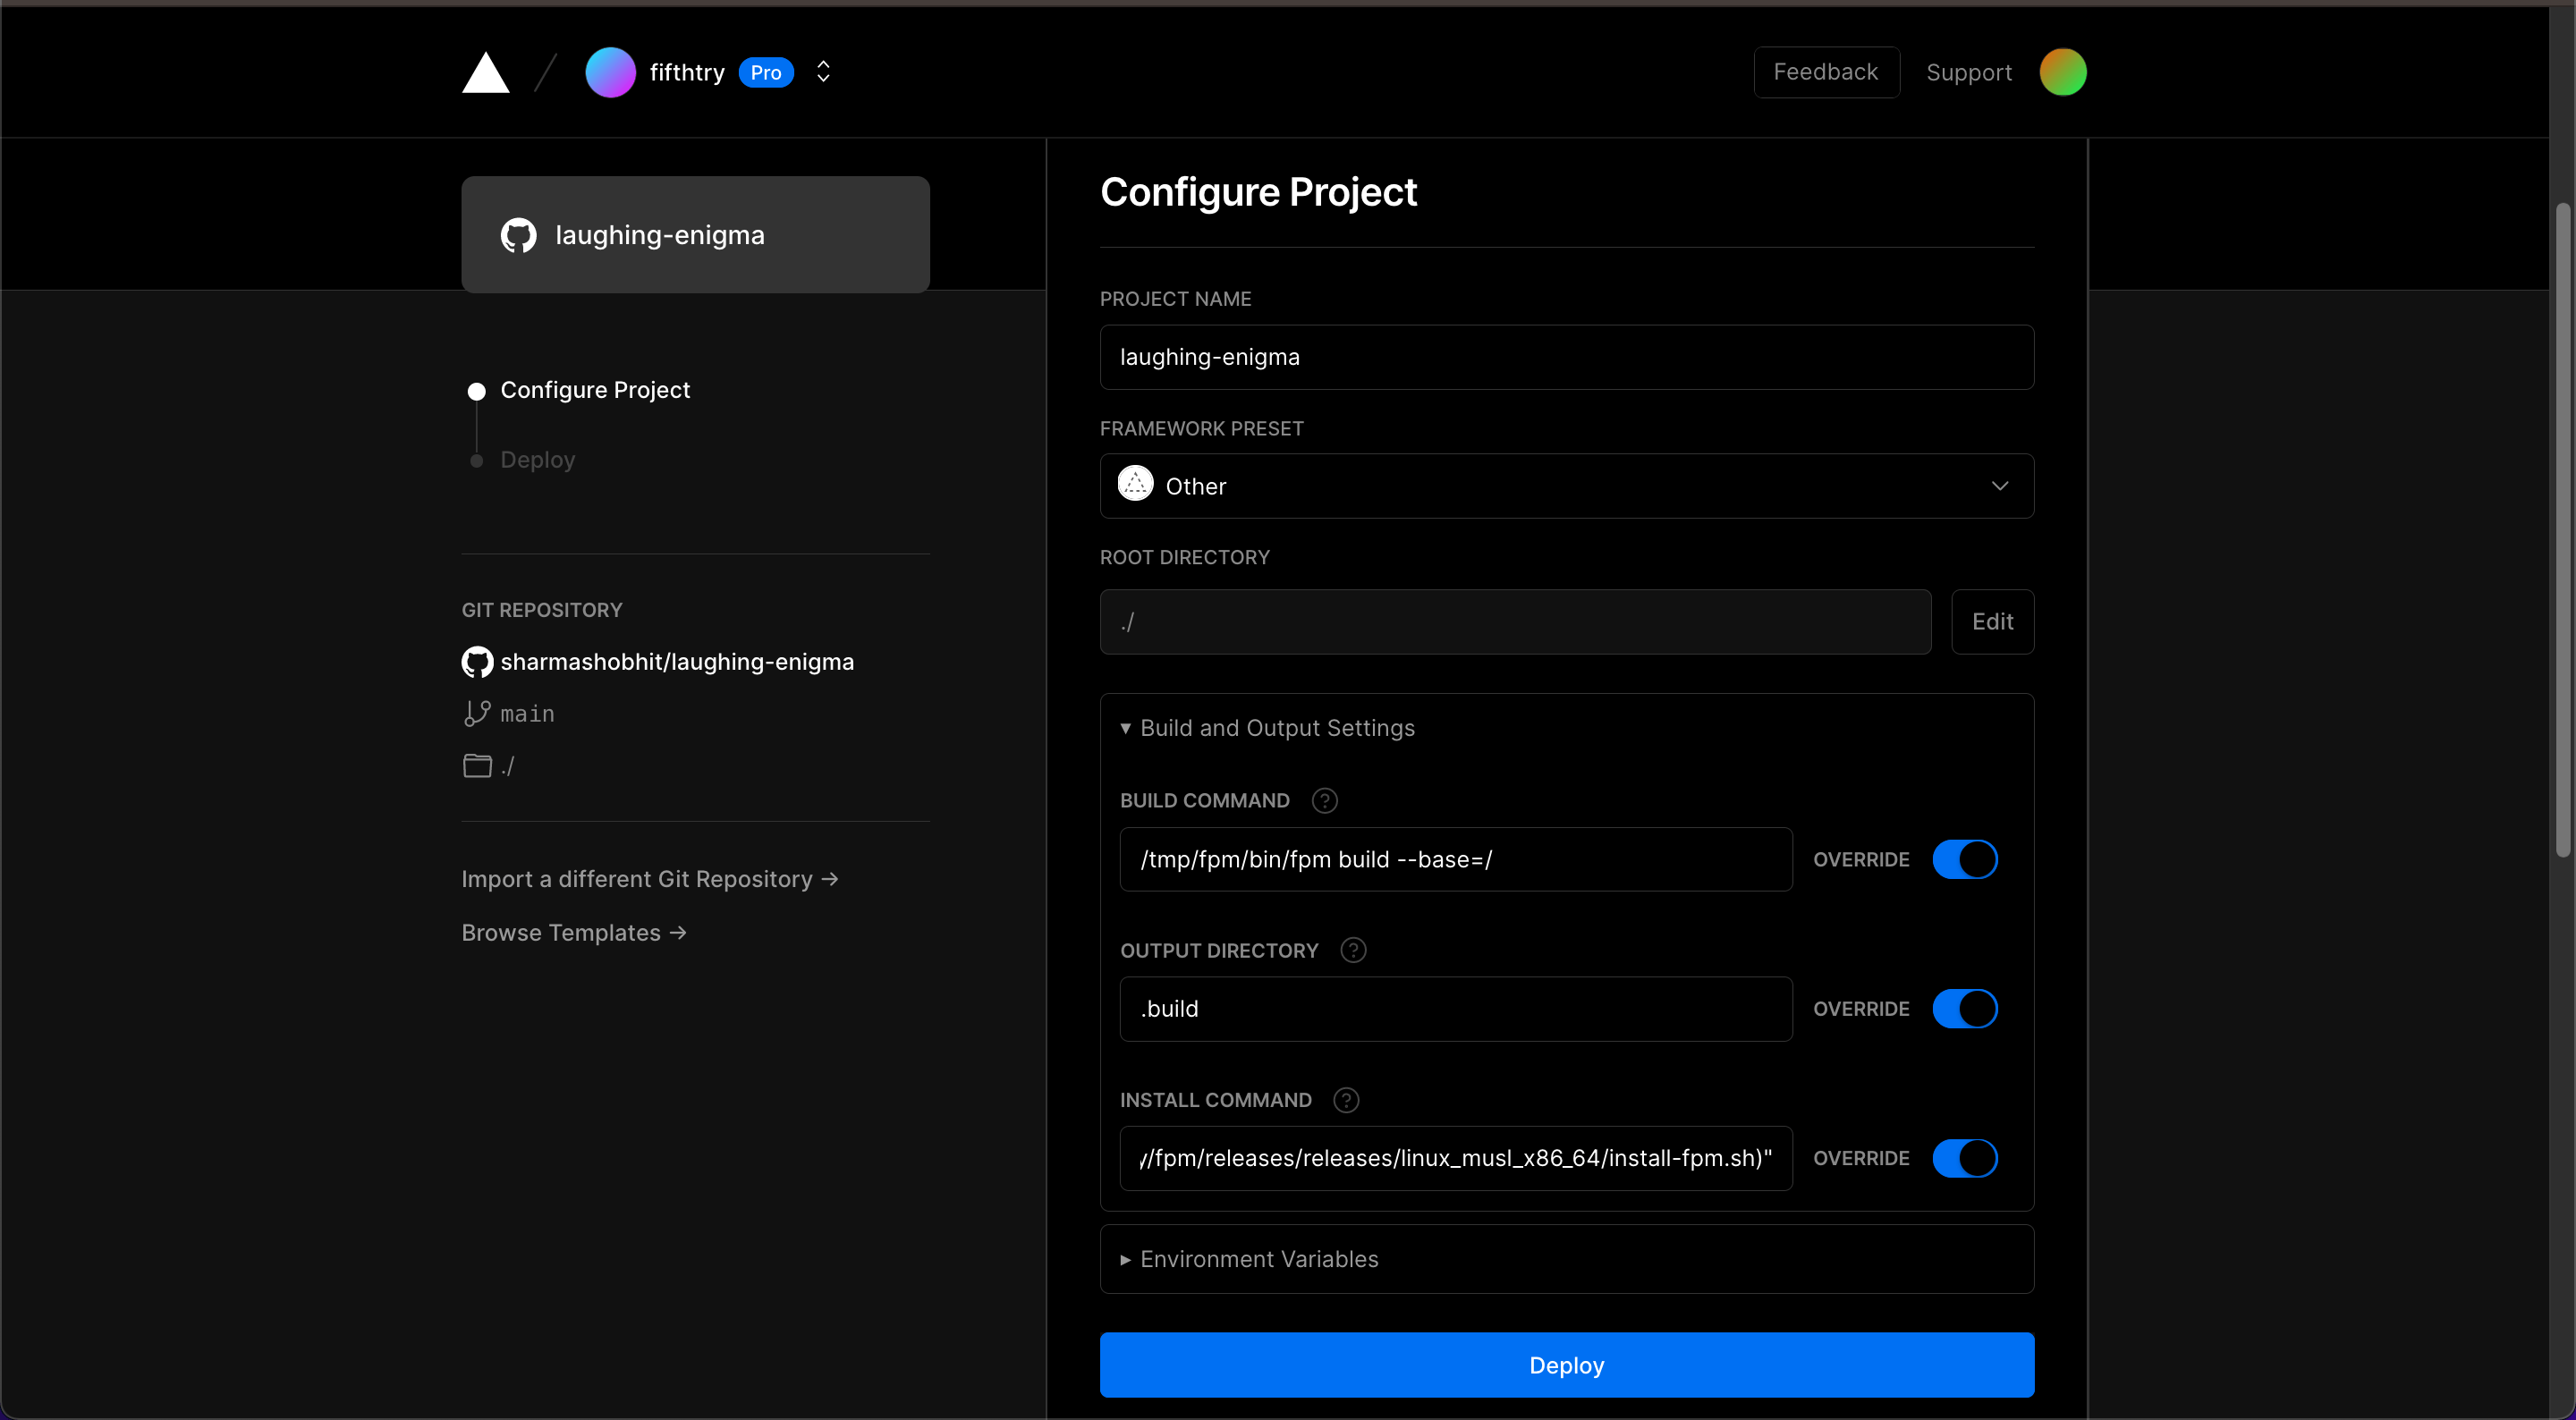Open sharmashobhit/laughing-enigma repository link
The height and width of the screenshot is (1420, 2576).
click(677, 662)
